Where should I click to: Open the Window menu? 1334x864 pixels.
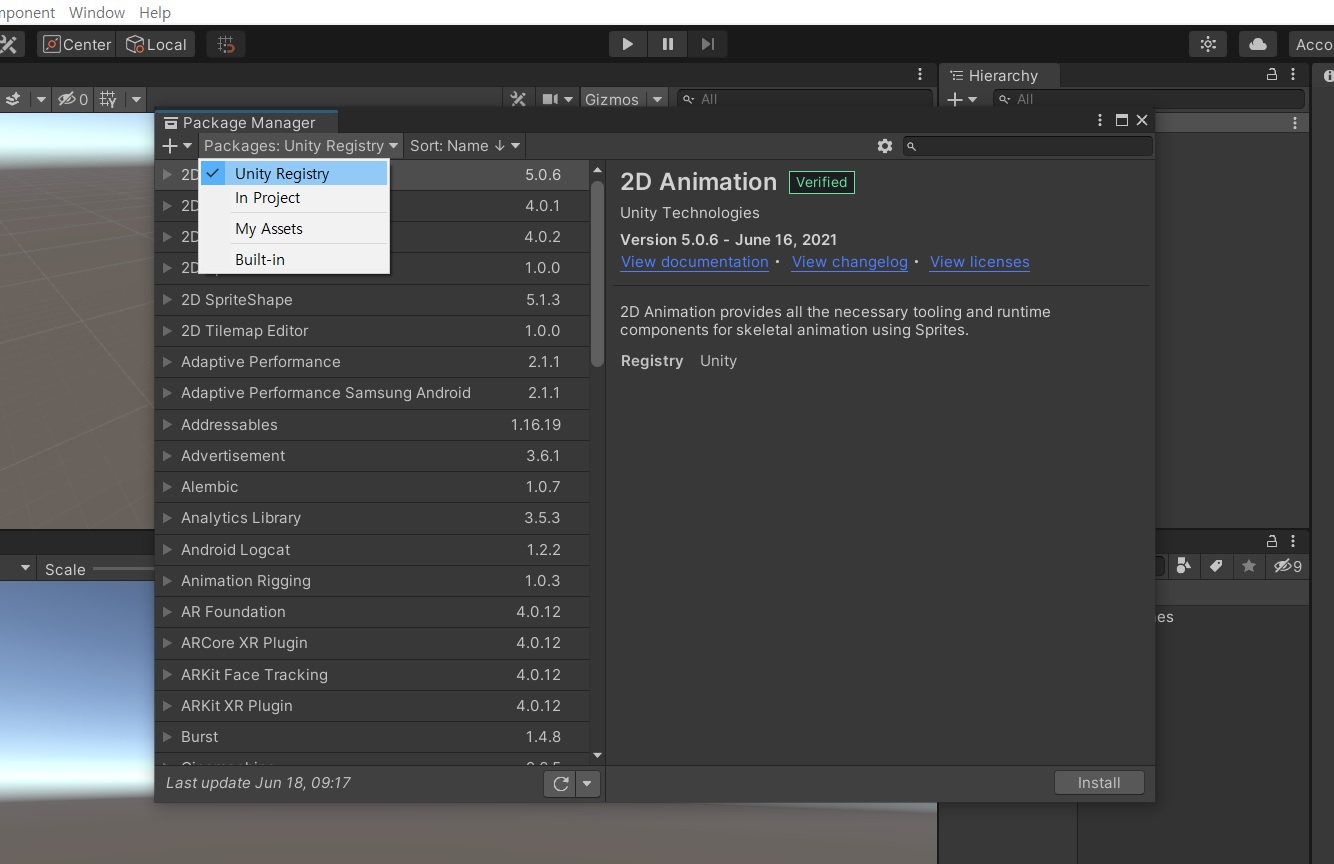pos(97,12)
